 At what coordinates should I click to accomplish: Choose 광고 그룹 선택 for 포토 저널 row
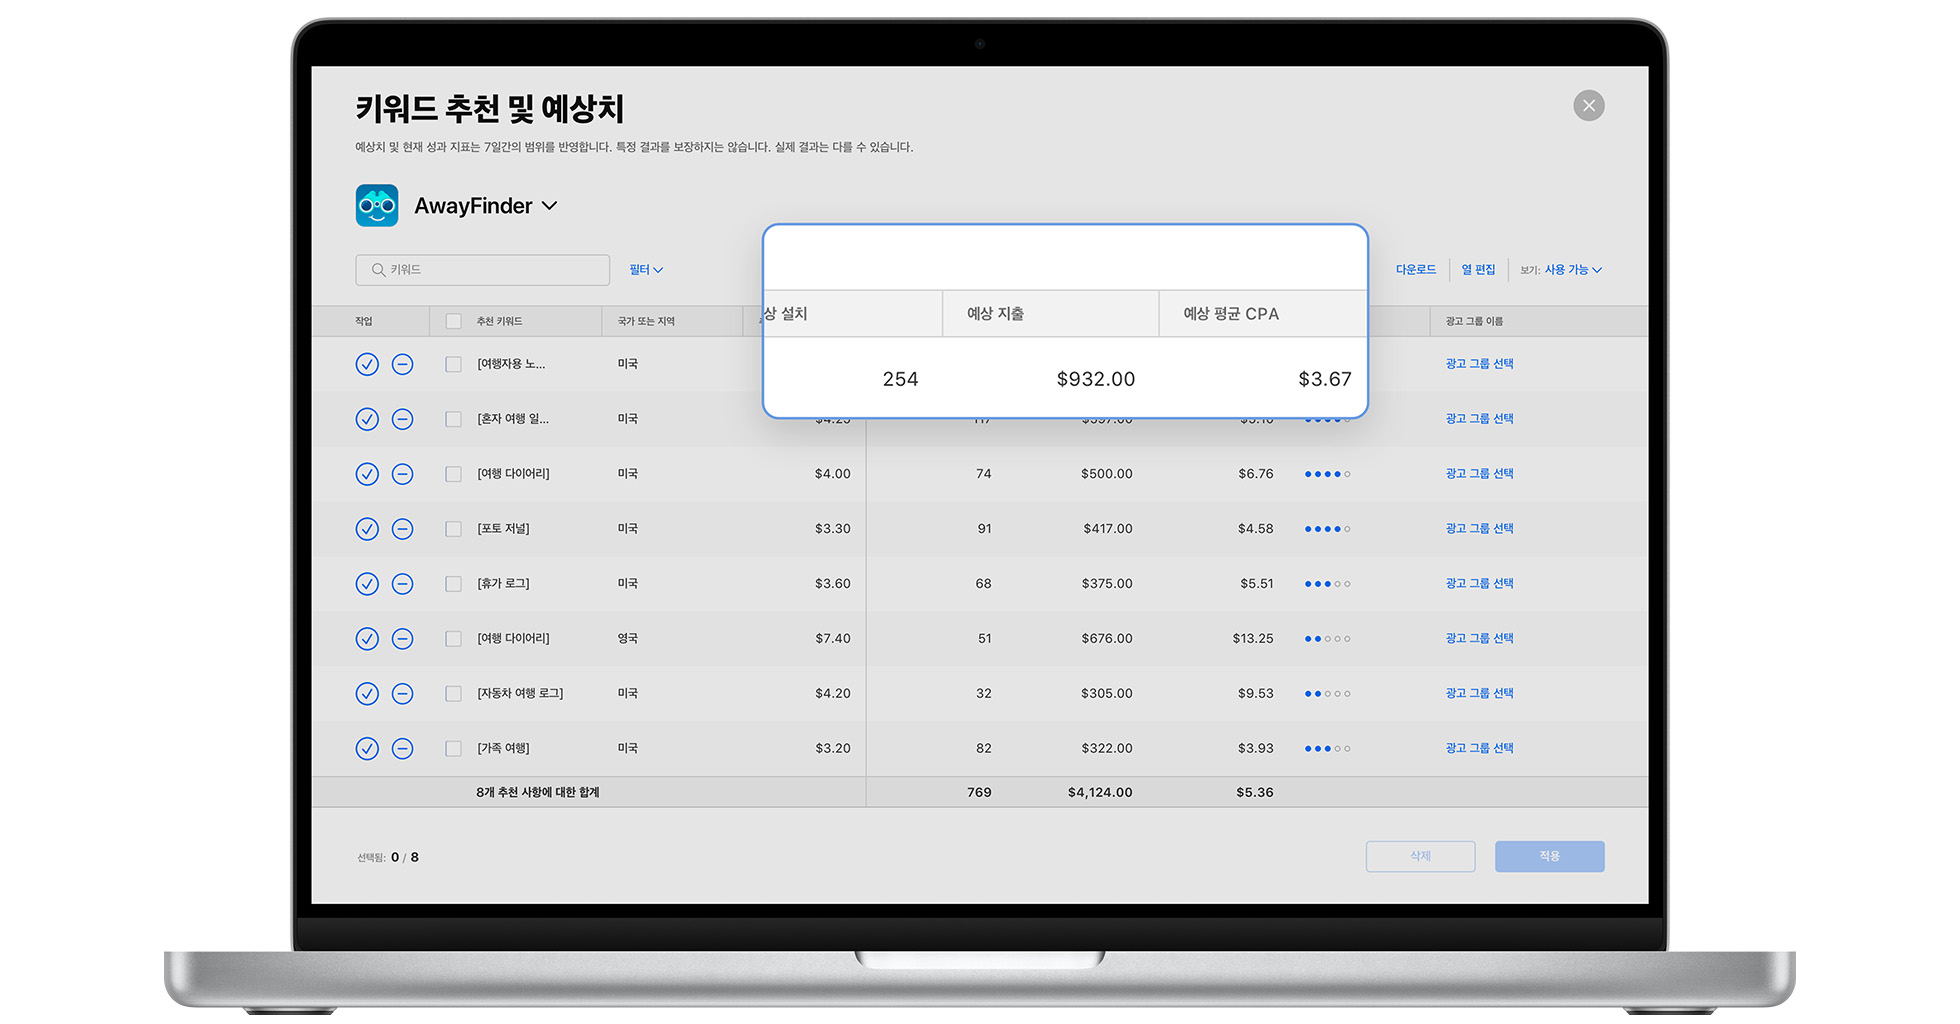point(1479,529)
